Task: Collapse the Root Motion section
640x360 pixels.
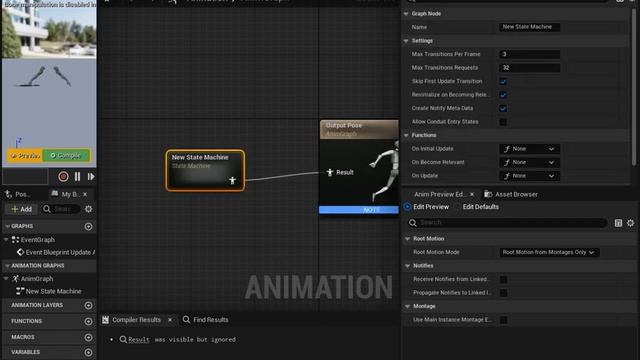Action: [407, 239]
